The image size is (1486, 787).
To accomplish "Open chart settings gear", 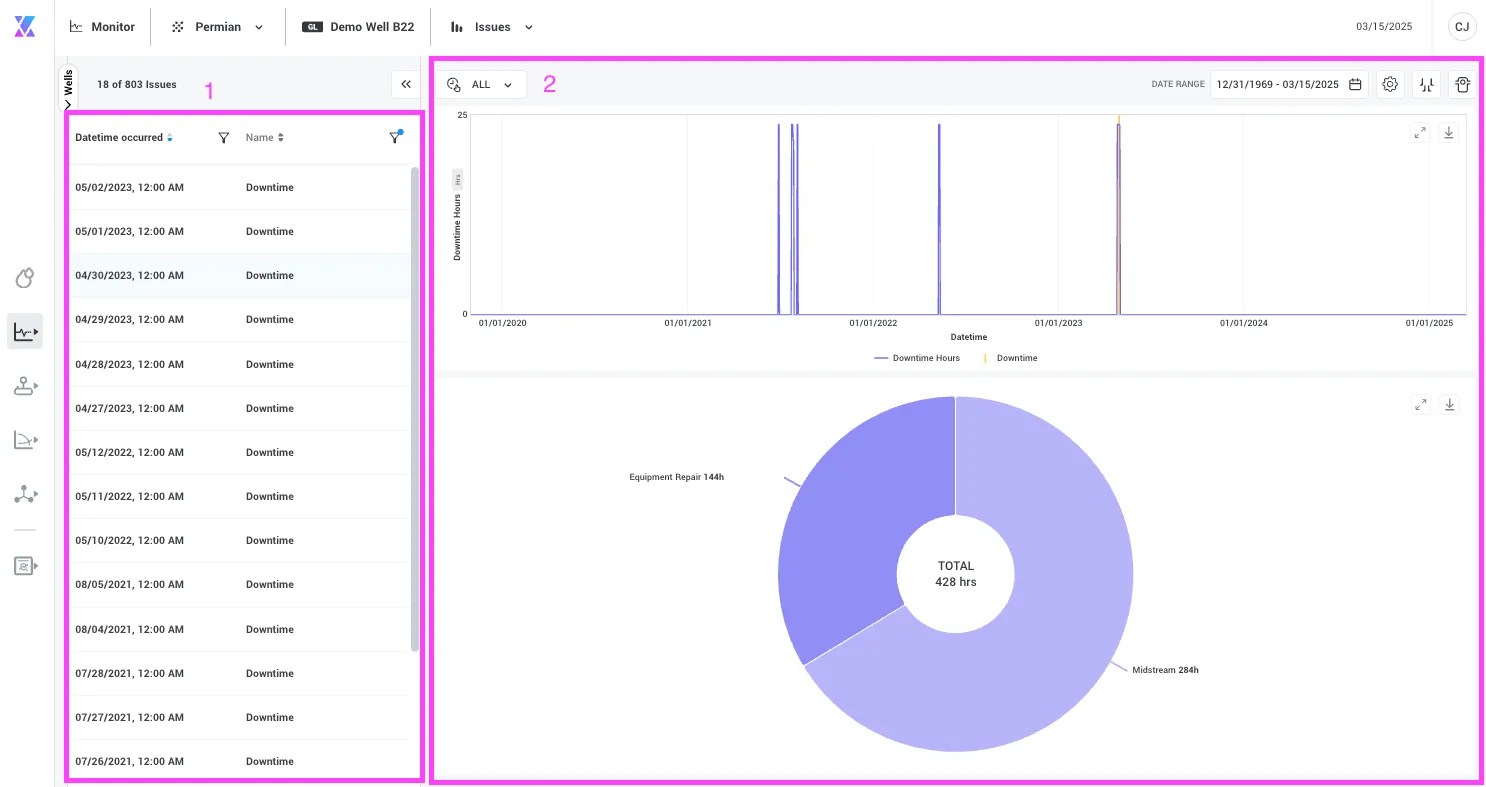I will (1390, 85).
